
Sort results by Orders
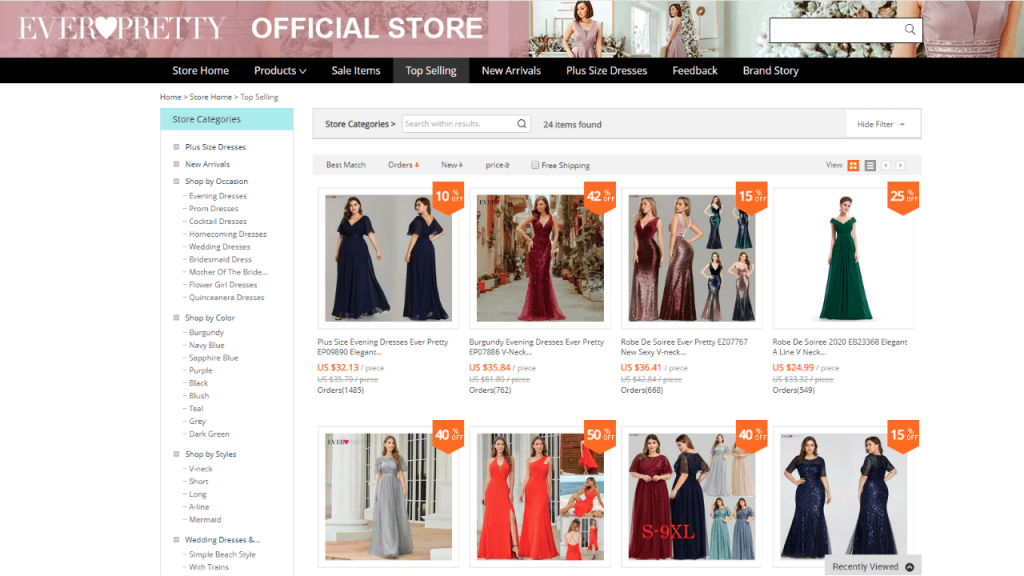pos(404,165)
